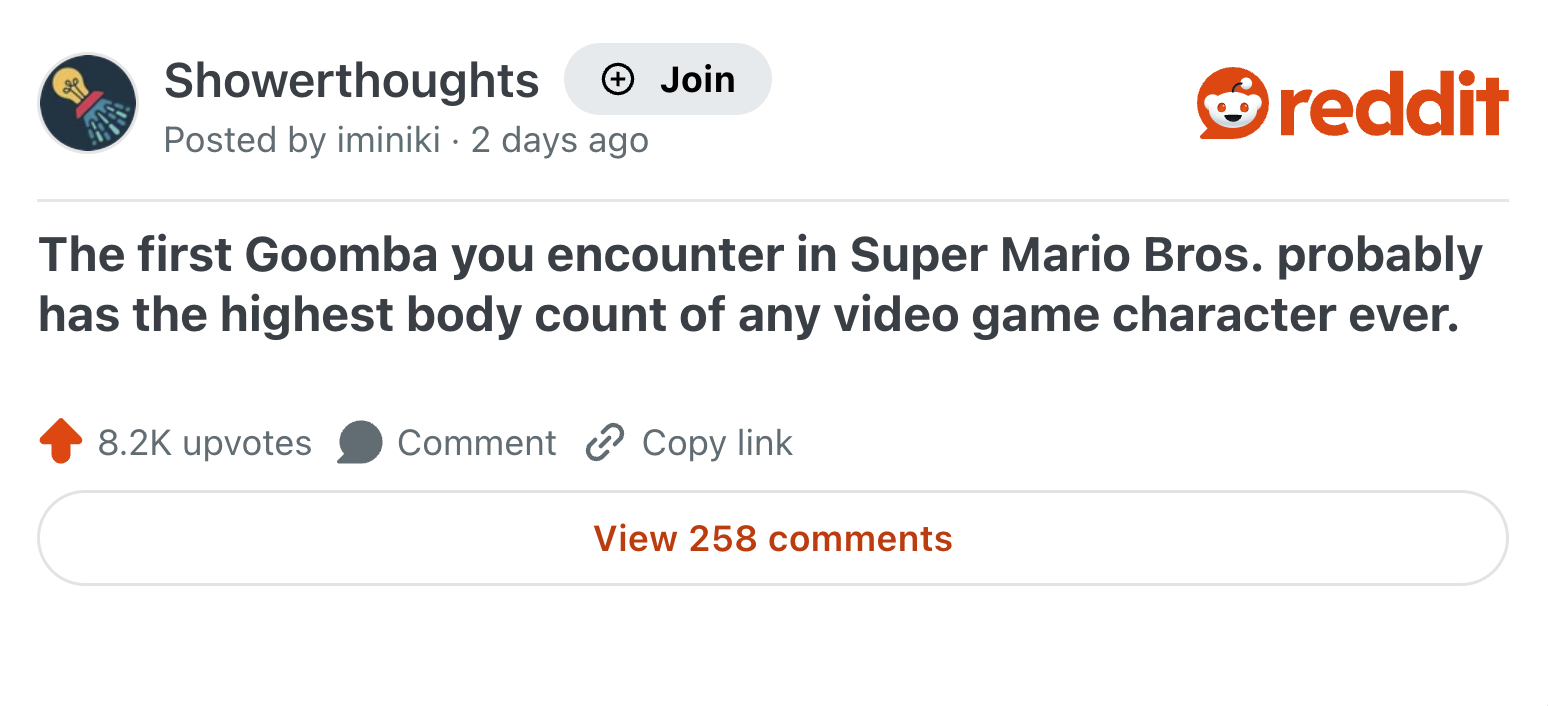This screenshot has height=706, width=1548.
Task: Open the iminiki user profile
Action: click(x=389, y=140)
